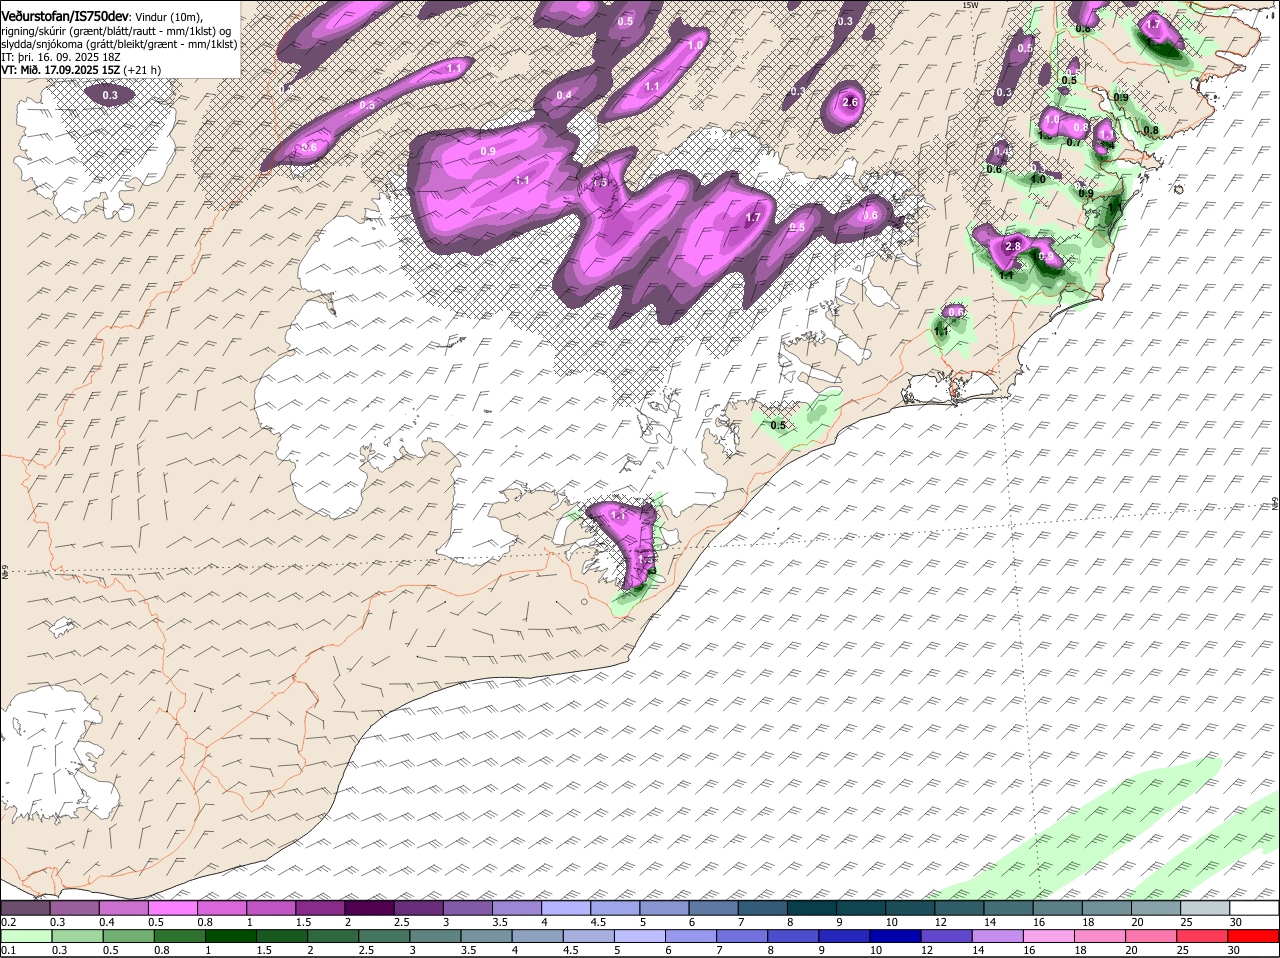Click lower legend light lilac swatch 5 to 6

click(638, 936)
